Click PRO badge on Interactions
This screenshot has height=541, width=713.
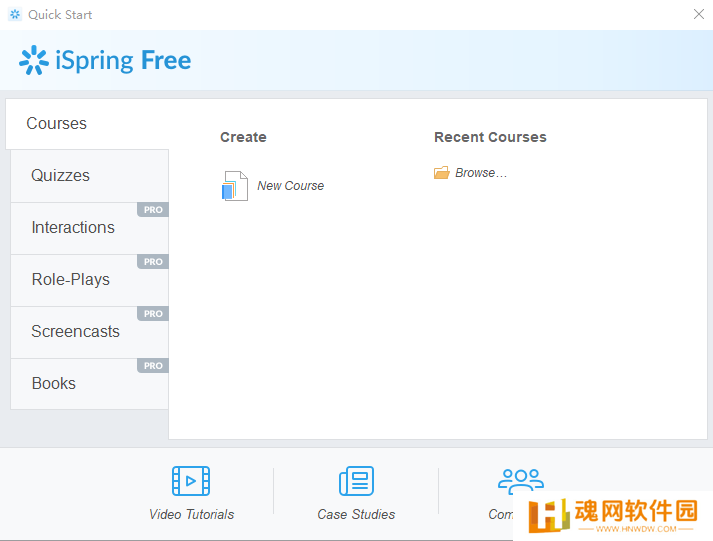coord(153,210)
